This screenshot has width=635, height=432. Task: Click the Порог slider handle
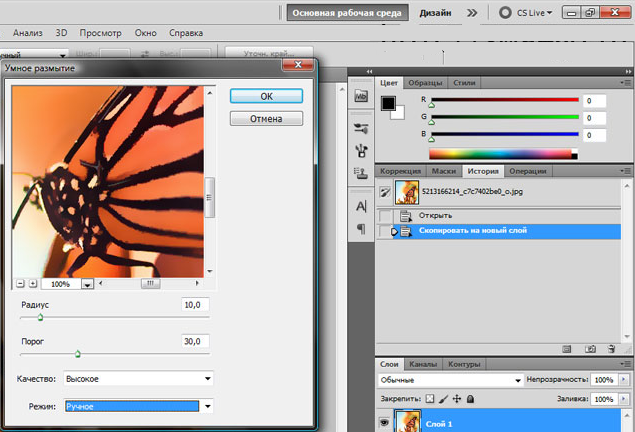78,354
